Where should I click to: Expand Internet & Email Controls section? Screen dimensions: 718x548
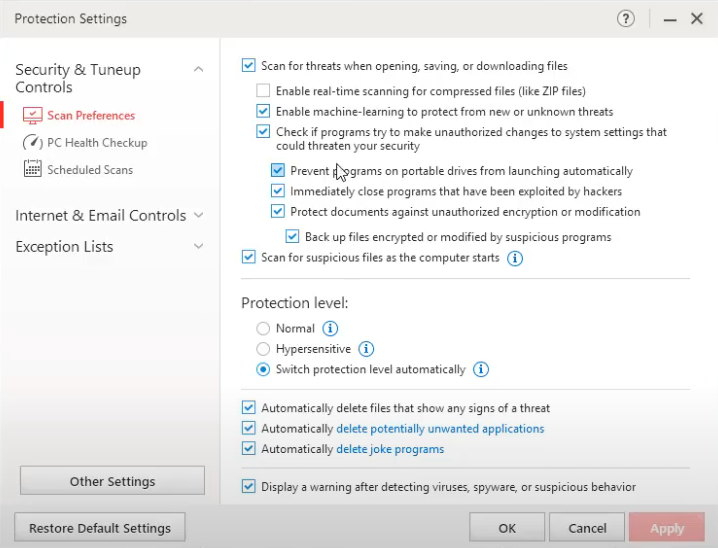coord(198,215)
